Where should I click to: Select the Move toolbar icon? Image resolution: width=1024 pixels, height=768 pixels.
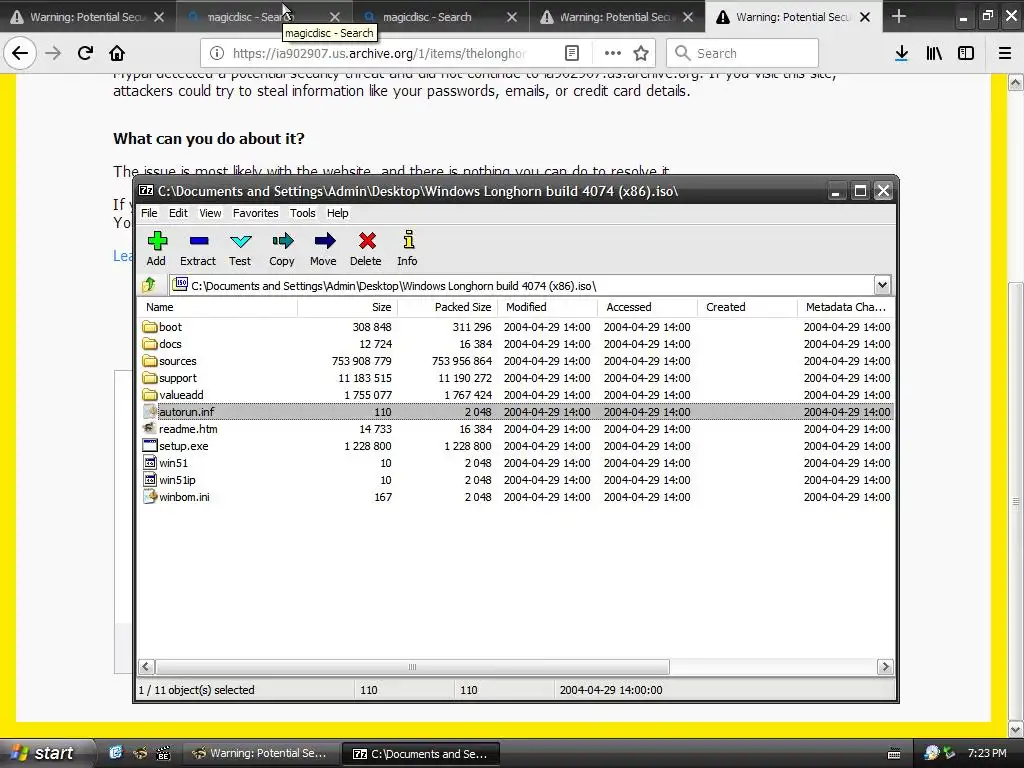[324, 241]
